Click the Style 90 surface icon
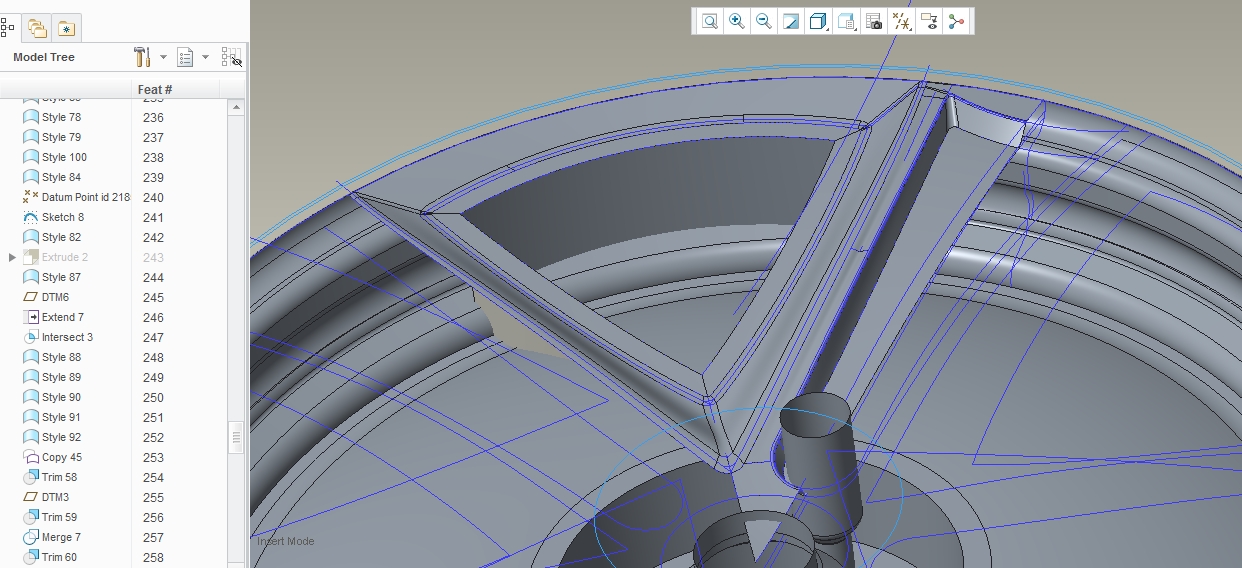The width and height of the screenshot is (1242, 568). pos(31,397)
